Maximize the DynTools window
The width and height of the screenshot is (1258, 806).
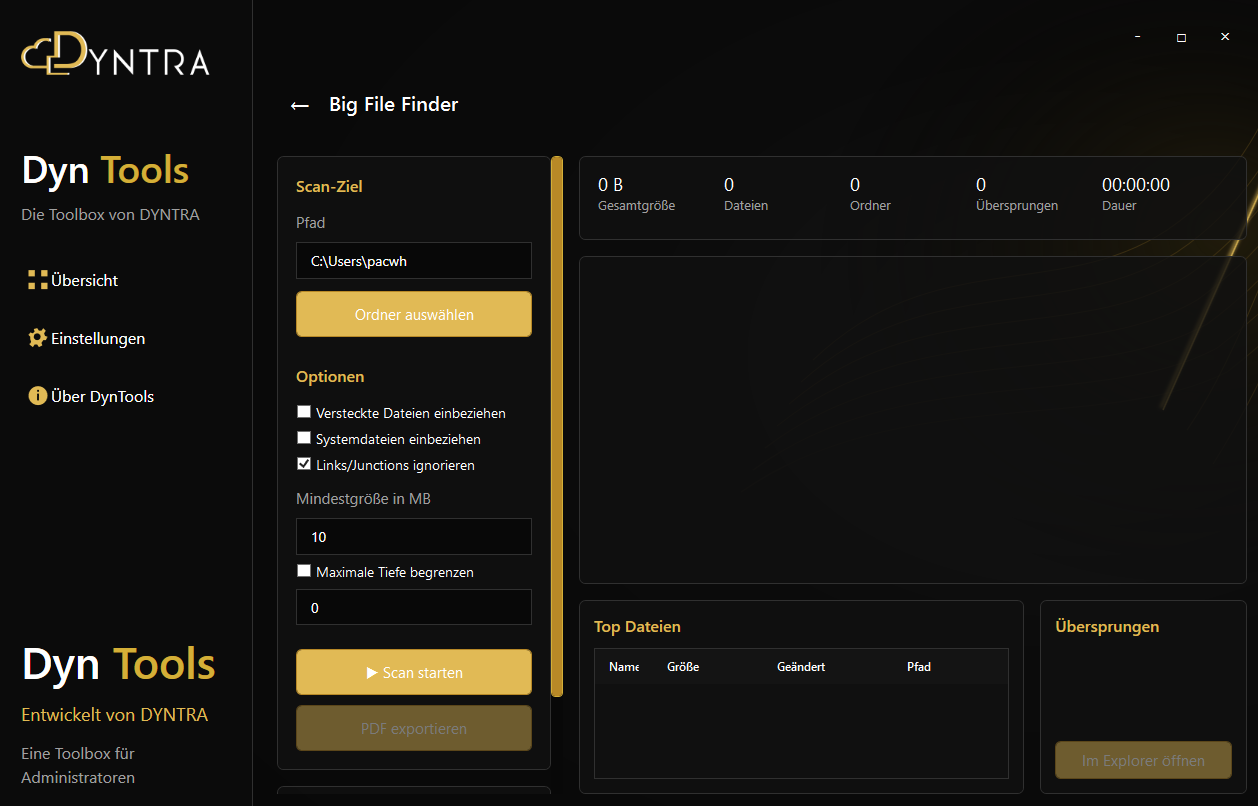1181,37
